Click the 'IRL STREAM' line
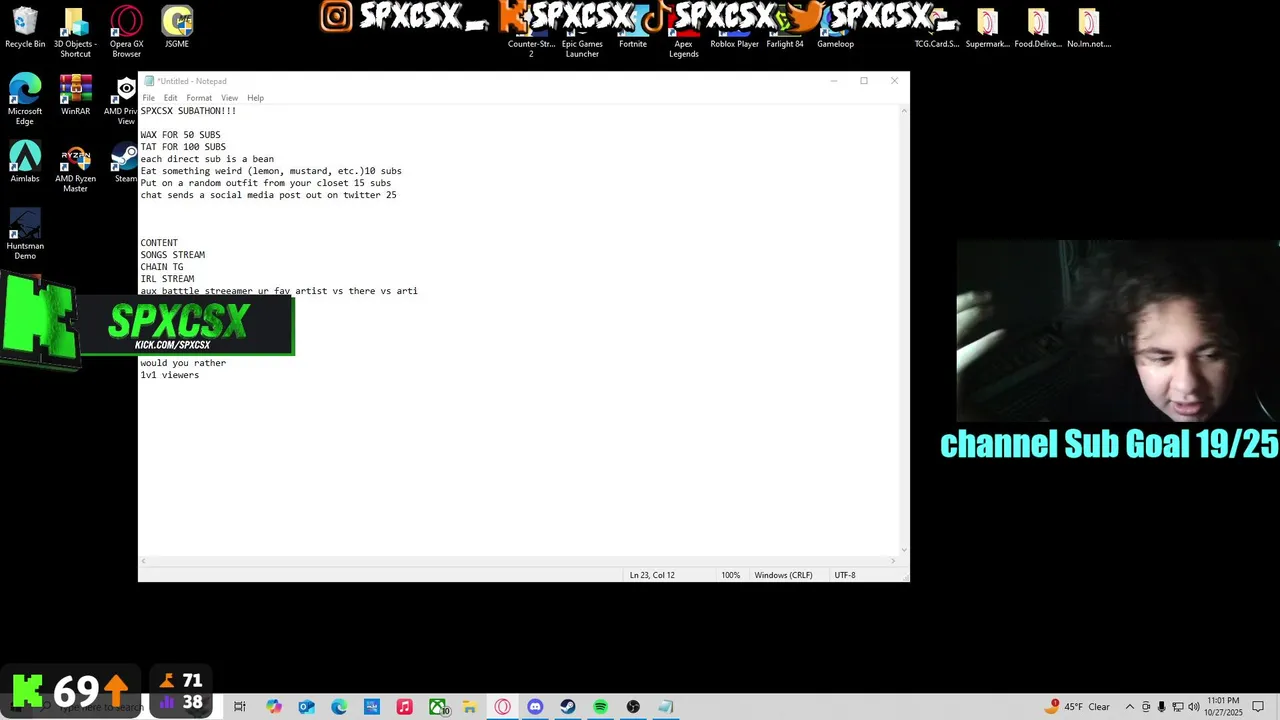Screen dimensions: 1280x720 tap(167, 279)
